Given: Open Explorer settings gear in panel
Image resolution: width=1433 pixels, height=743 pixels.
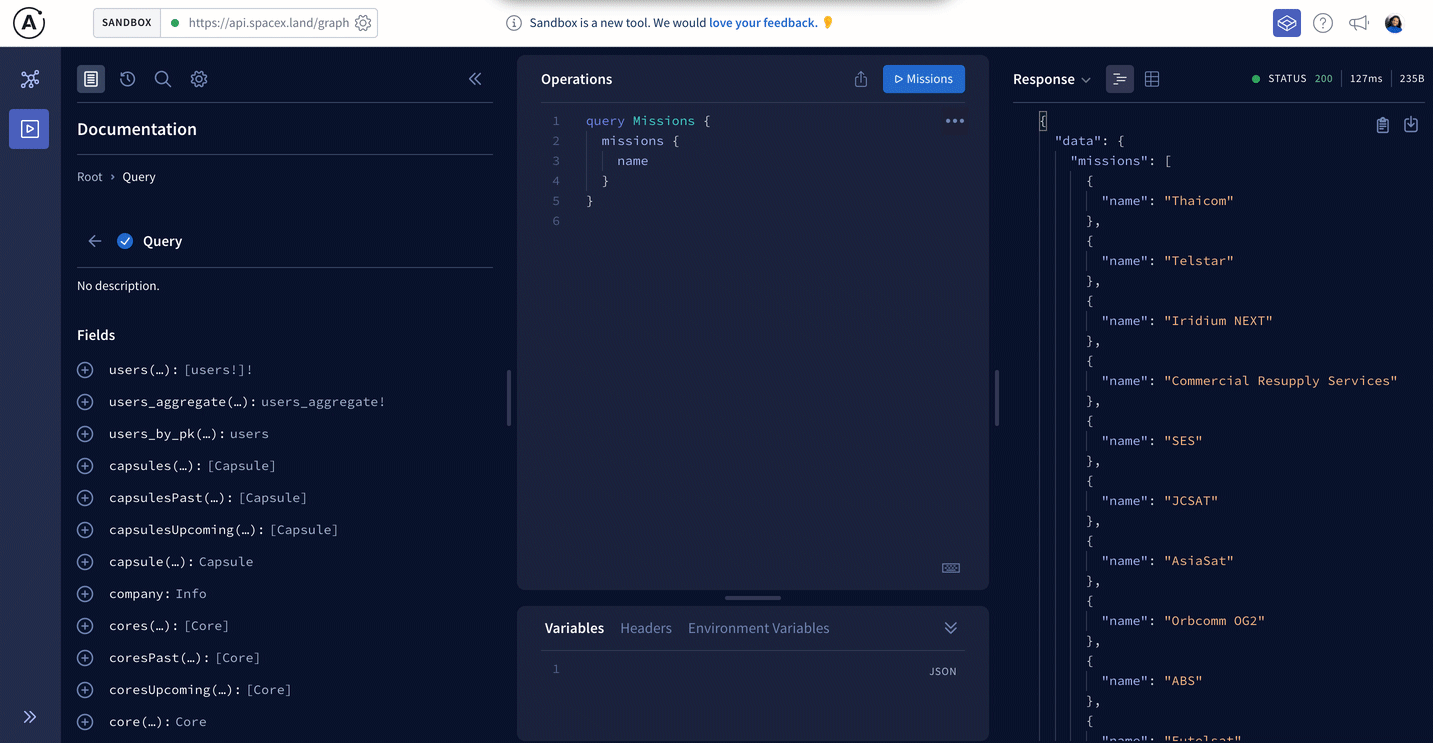Looking at the screenshot, I should pos(199,79).
